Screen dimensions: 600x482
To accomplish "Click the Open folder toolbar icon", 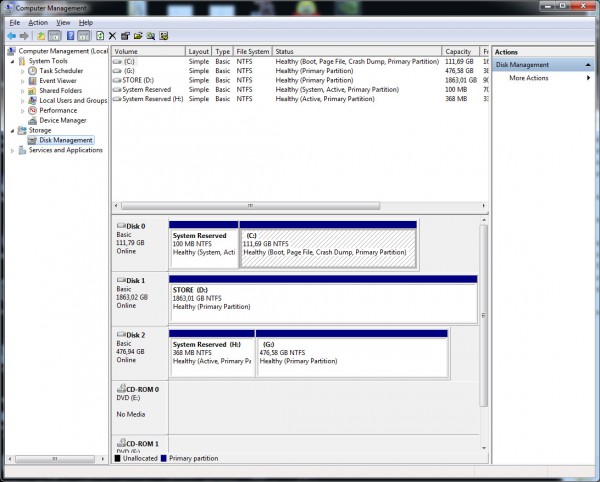I will (138, 36).
